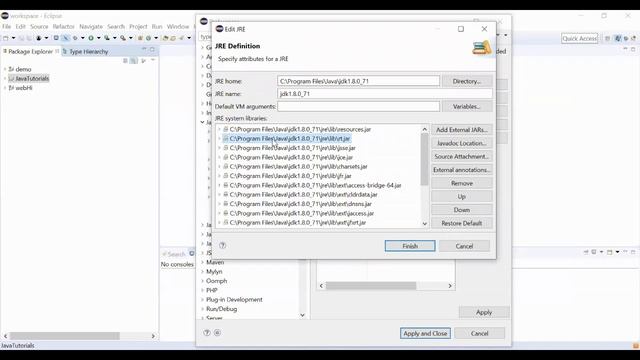The width and height of the screenshot is (640, 360).
Task: Select cldrdata.jar library row
Action: click(303, 195)
